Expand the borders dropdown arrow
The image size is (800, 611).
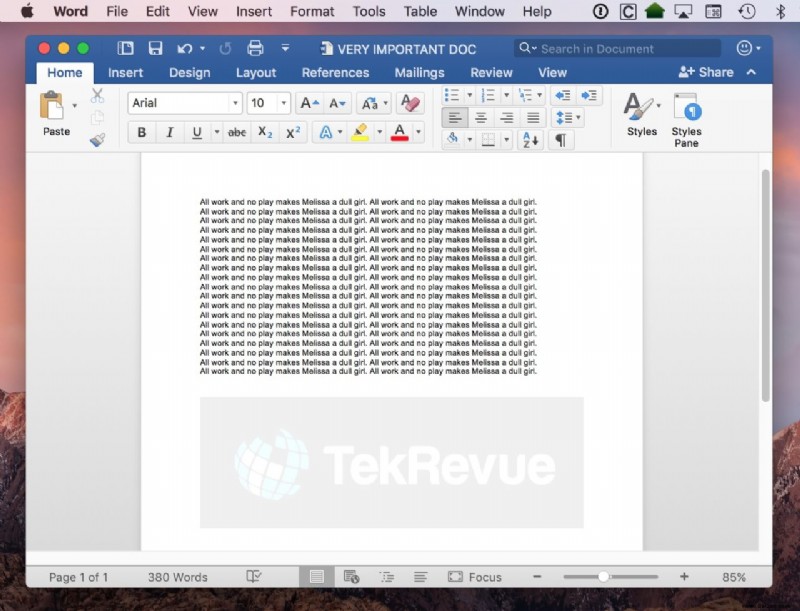[507, 140]
